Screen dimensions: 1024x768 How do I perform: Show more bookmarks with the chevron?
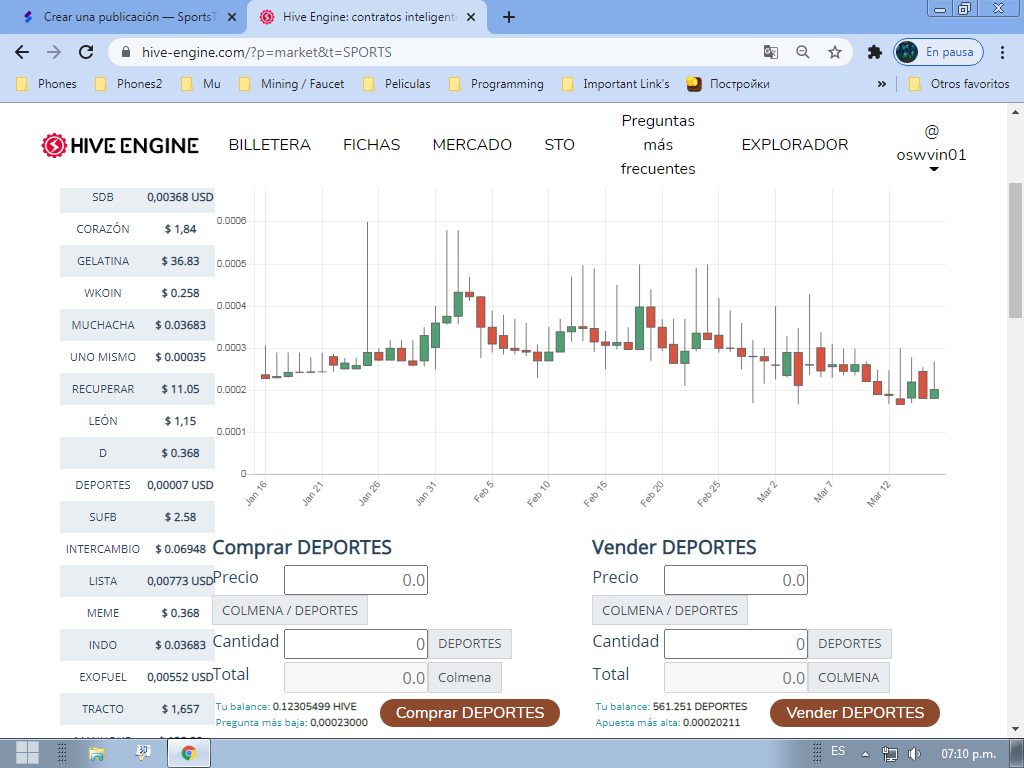coord(882,84)
